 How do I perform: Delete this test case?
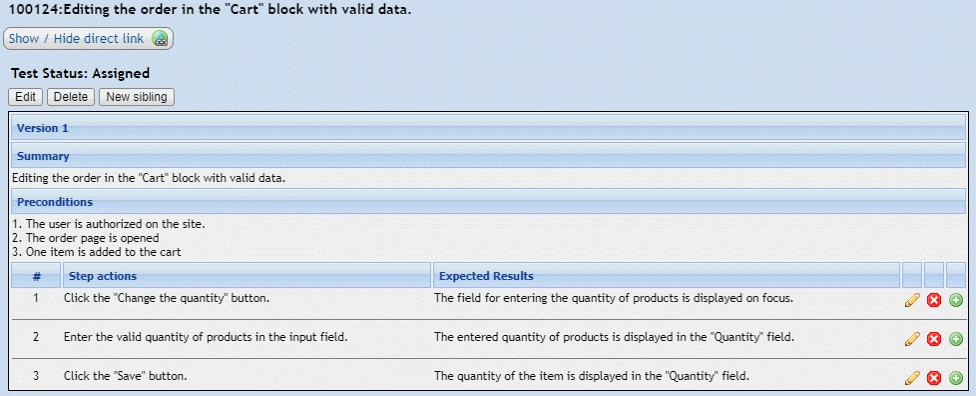coord(71,97)
